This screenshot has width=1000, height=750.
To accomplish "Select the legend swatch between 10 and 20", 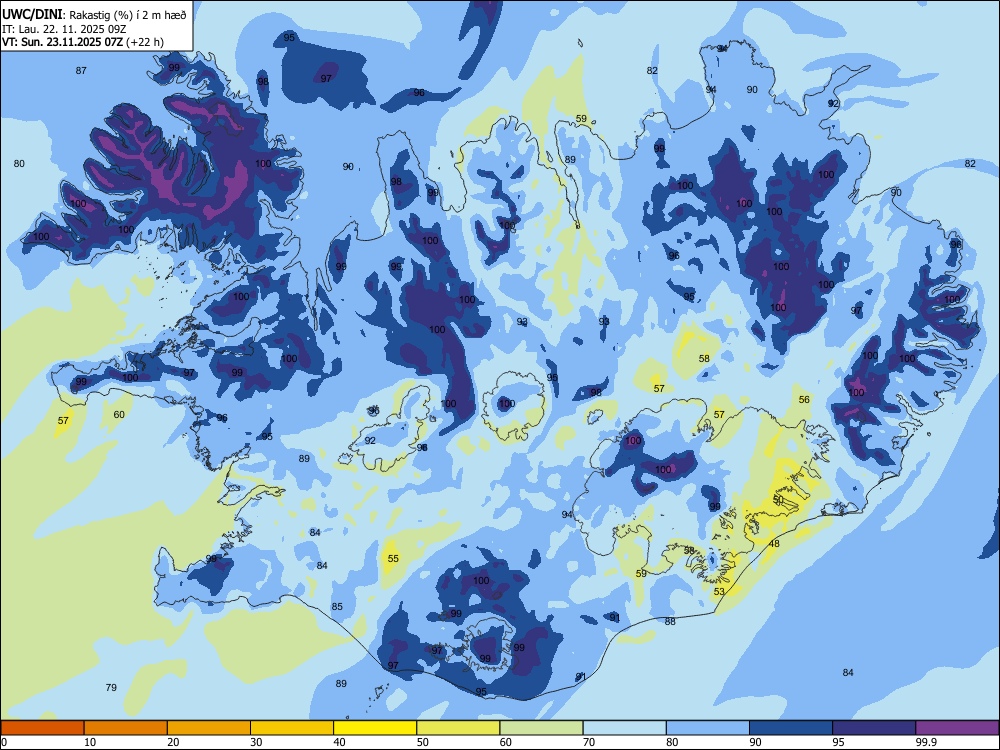I will point(126,728).
